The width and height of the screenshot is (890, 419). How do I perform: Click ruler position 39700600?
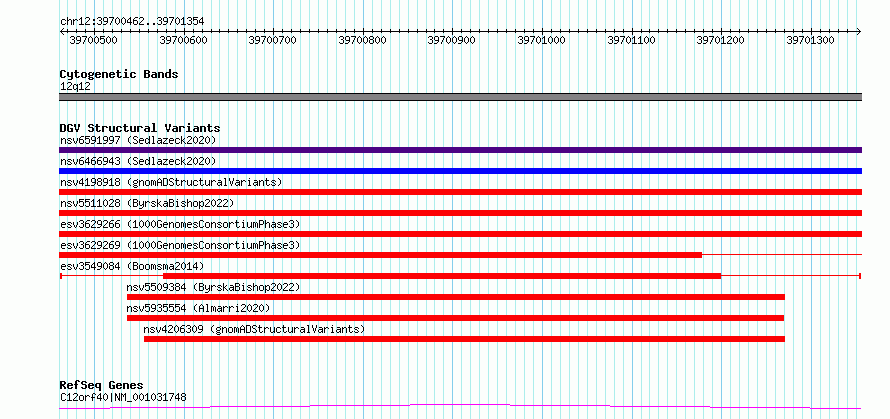[183, 40]
